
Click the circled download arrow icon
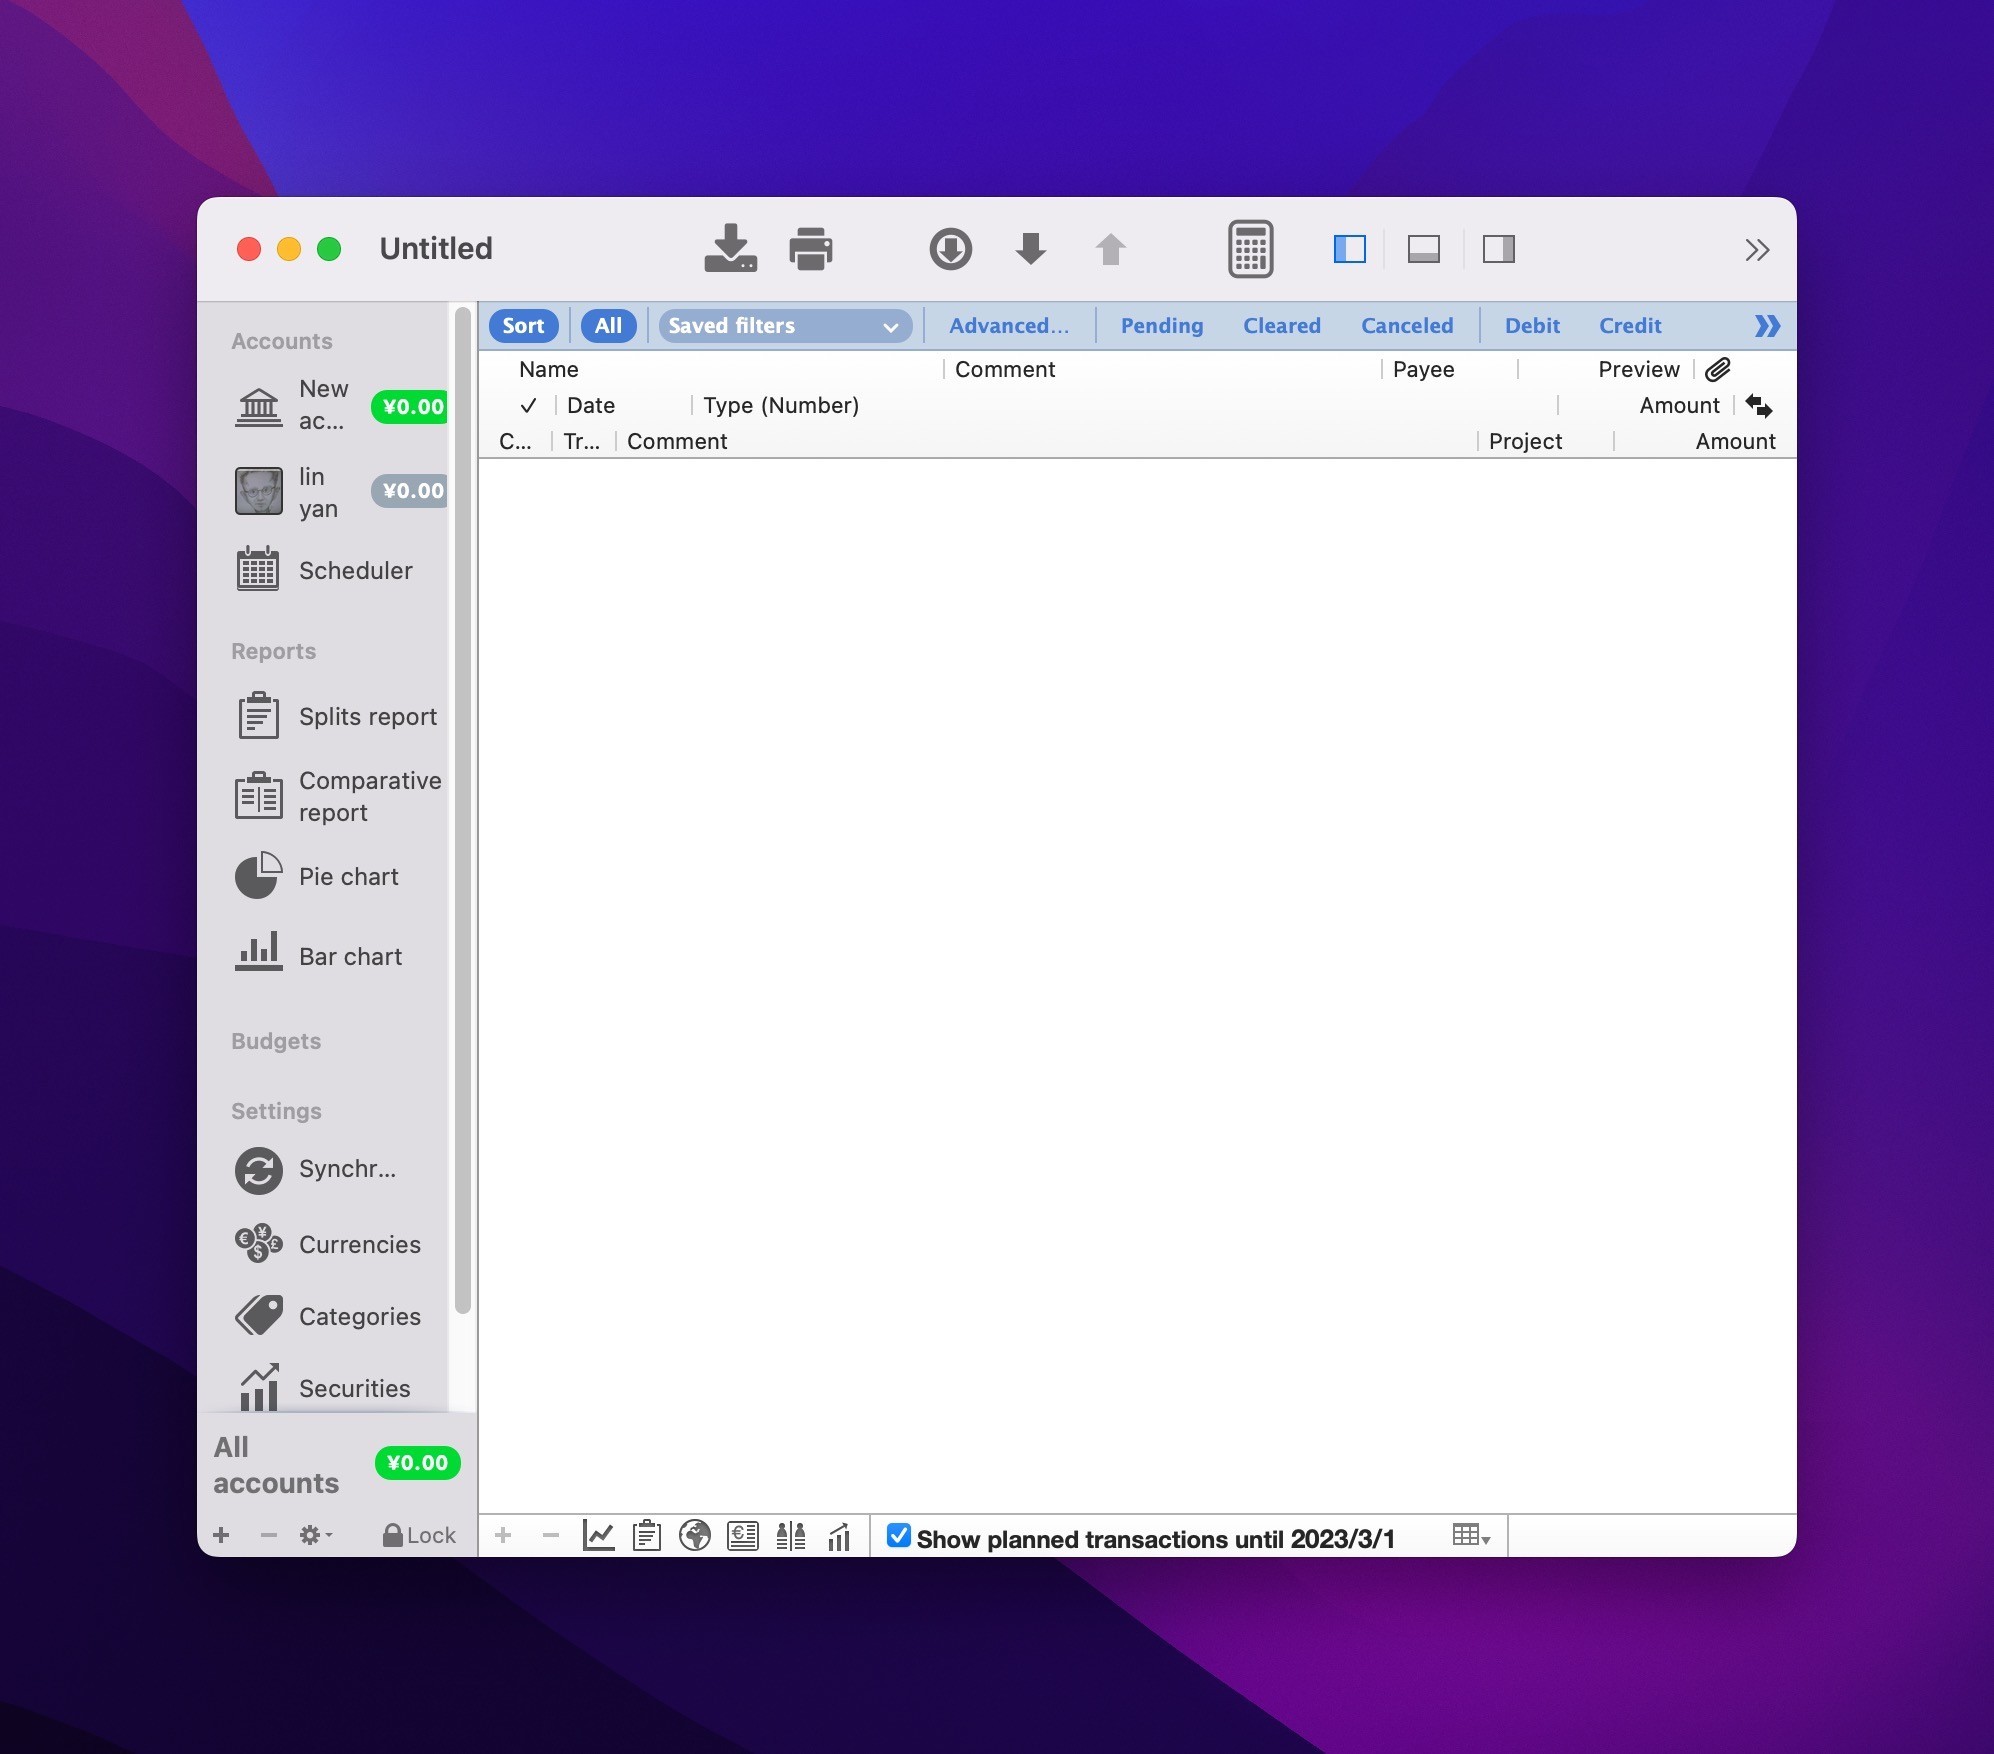[x=950, y=248]
